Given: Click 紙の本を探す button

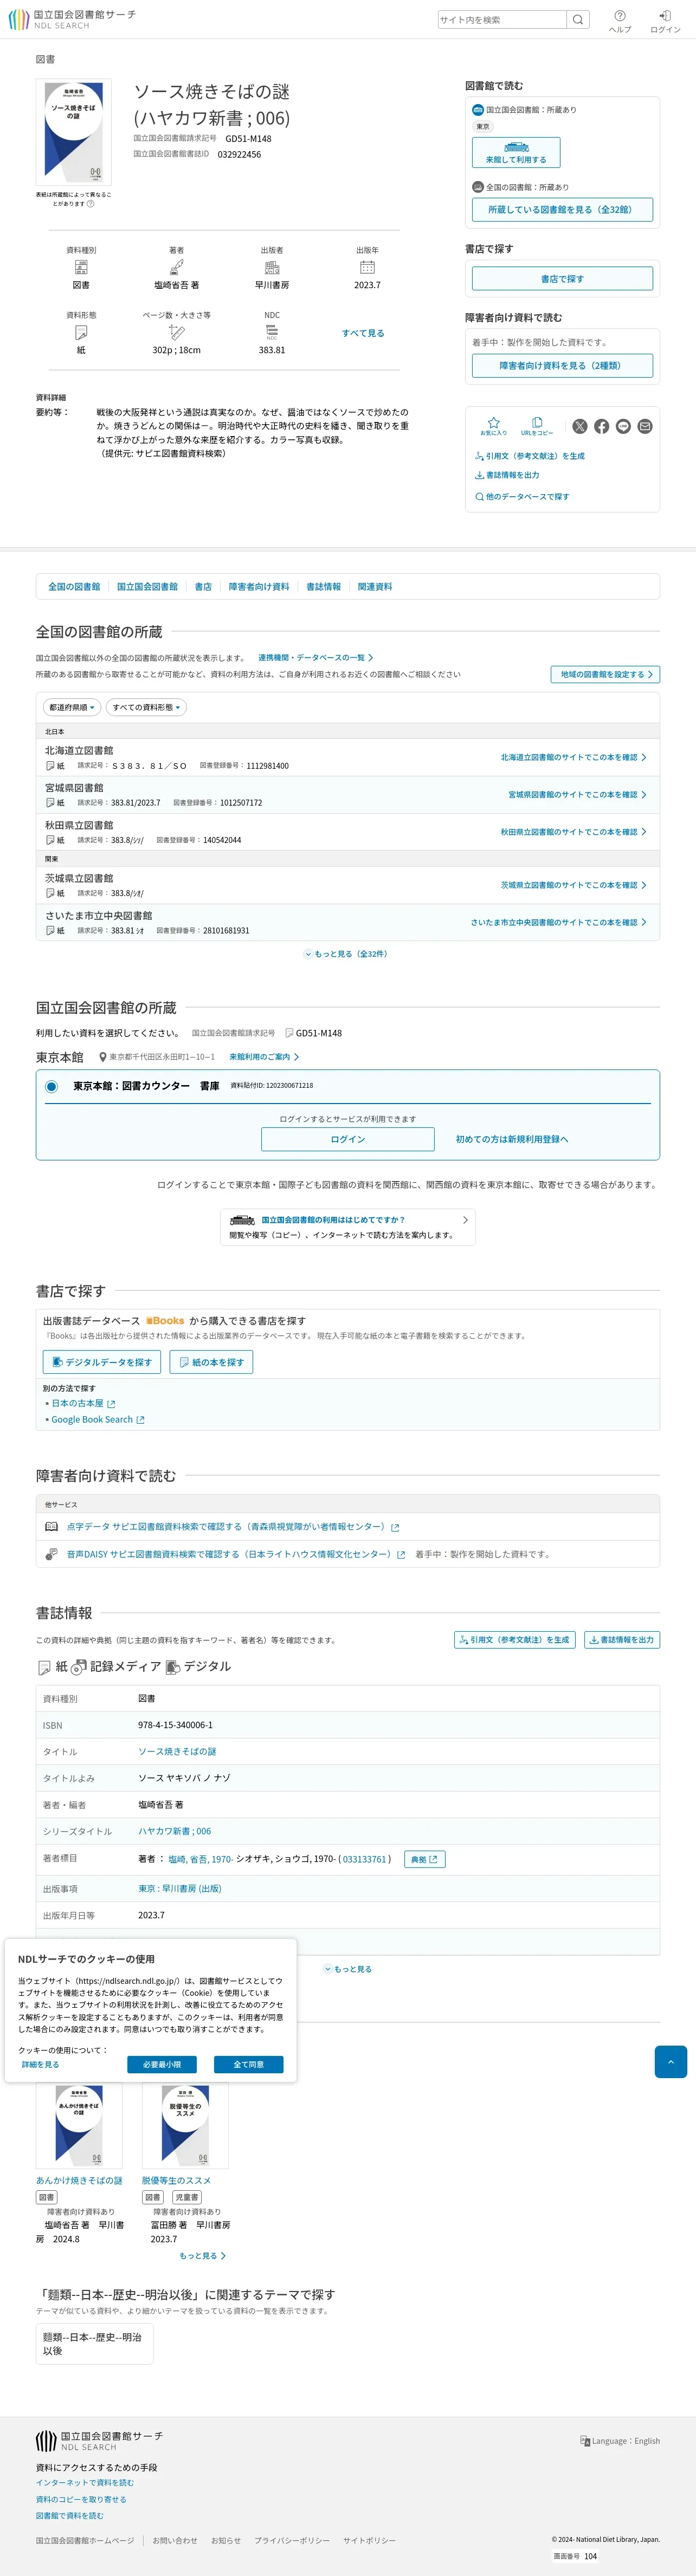Looking at the screenshot, I should pos(211,1361).
